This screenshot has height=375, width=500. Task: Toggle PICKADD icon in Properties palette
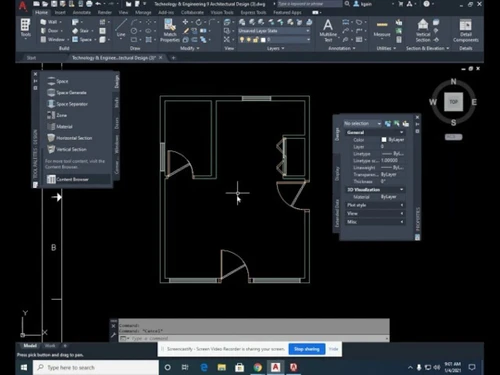pos(388,124)
